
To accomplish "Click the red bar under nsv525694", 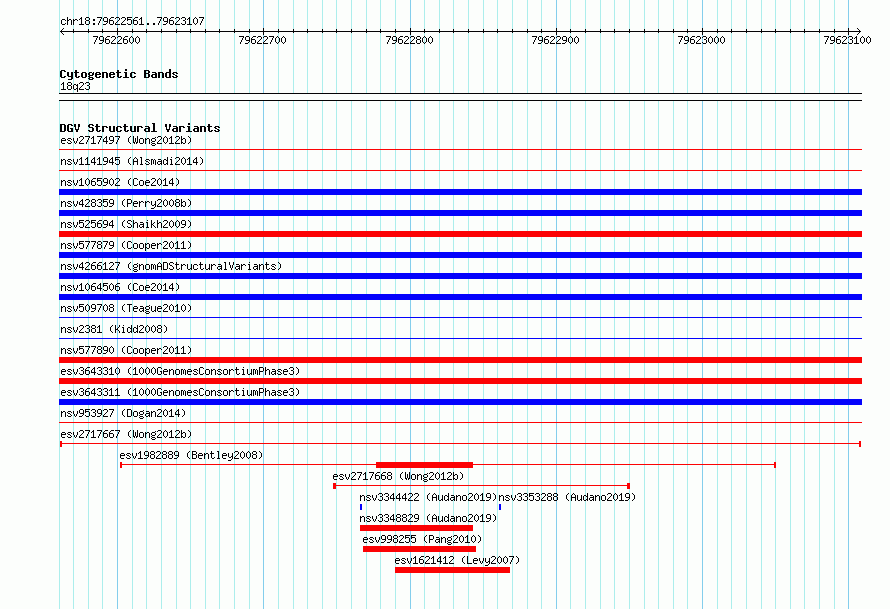I will point(460,234).
